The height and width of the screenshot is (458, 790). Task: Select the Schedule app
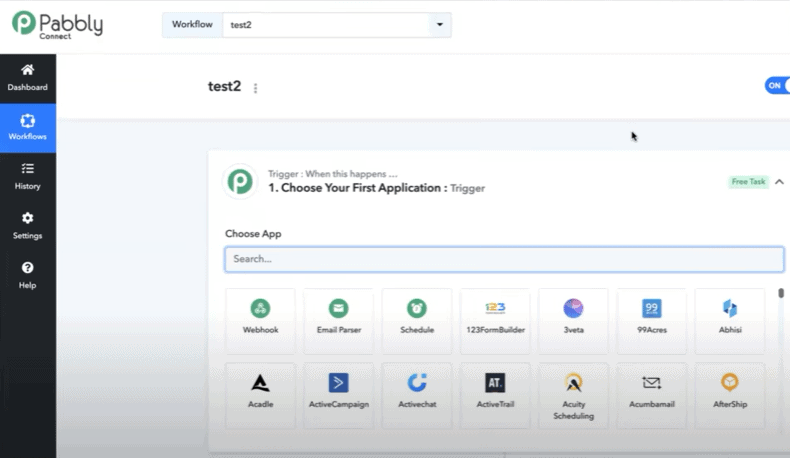click(x=417, y=321)
